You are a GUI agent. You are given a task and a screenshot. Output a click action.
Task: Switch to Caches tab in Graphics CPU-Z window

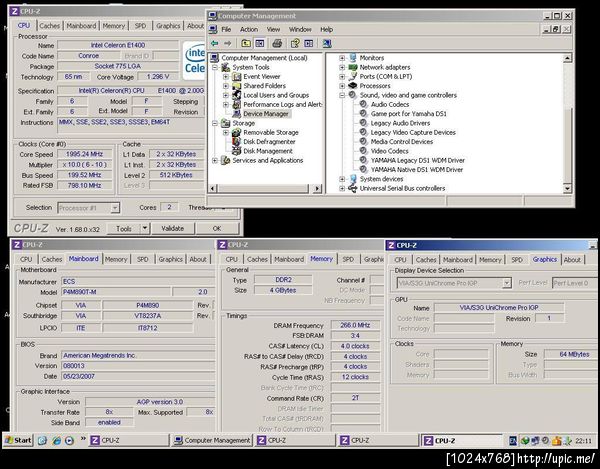tap(426, 260)
